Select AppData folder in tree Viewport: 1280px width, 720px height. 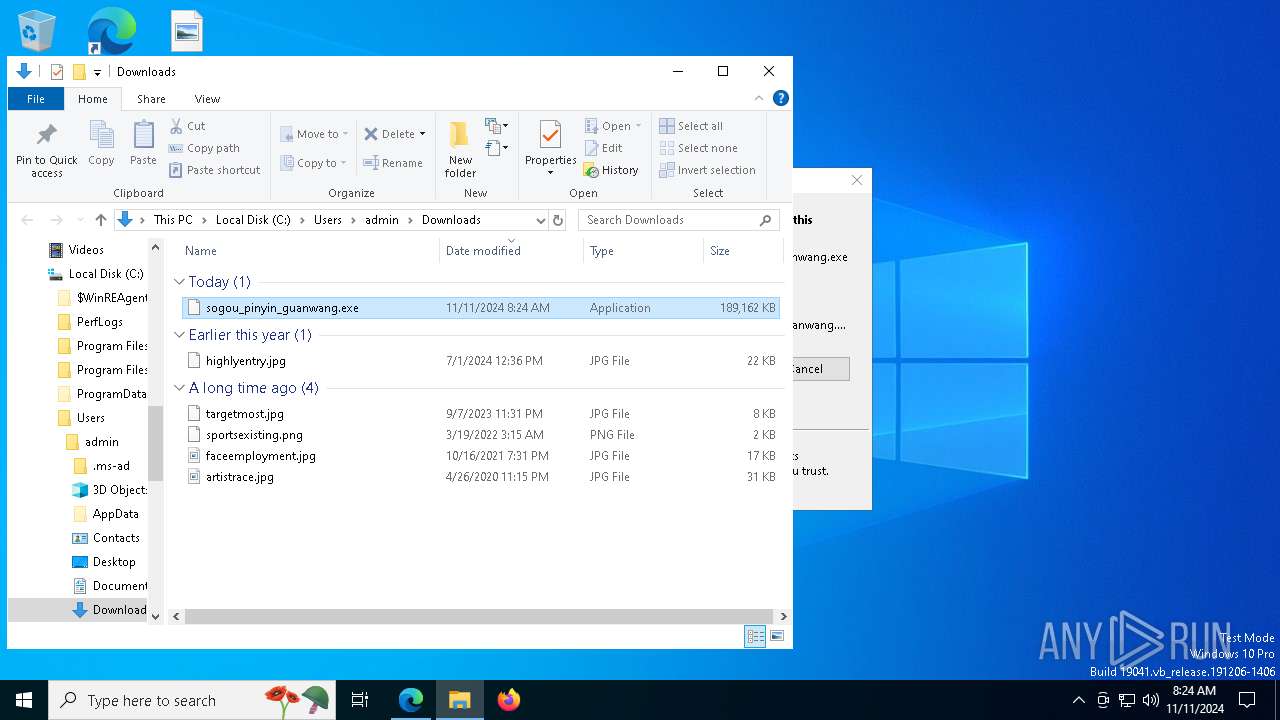coord(115,514)
